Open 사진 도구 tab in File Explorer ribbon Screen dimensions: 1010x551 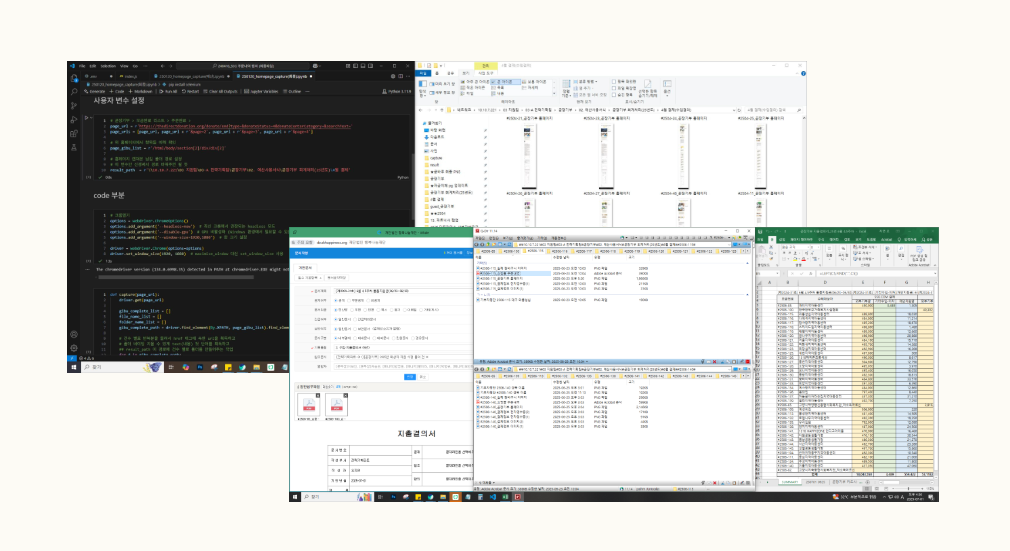[x=486, y=73]
